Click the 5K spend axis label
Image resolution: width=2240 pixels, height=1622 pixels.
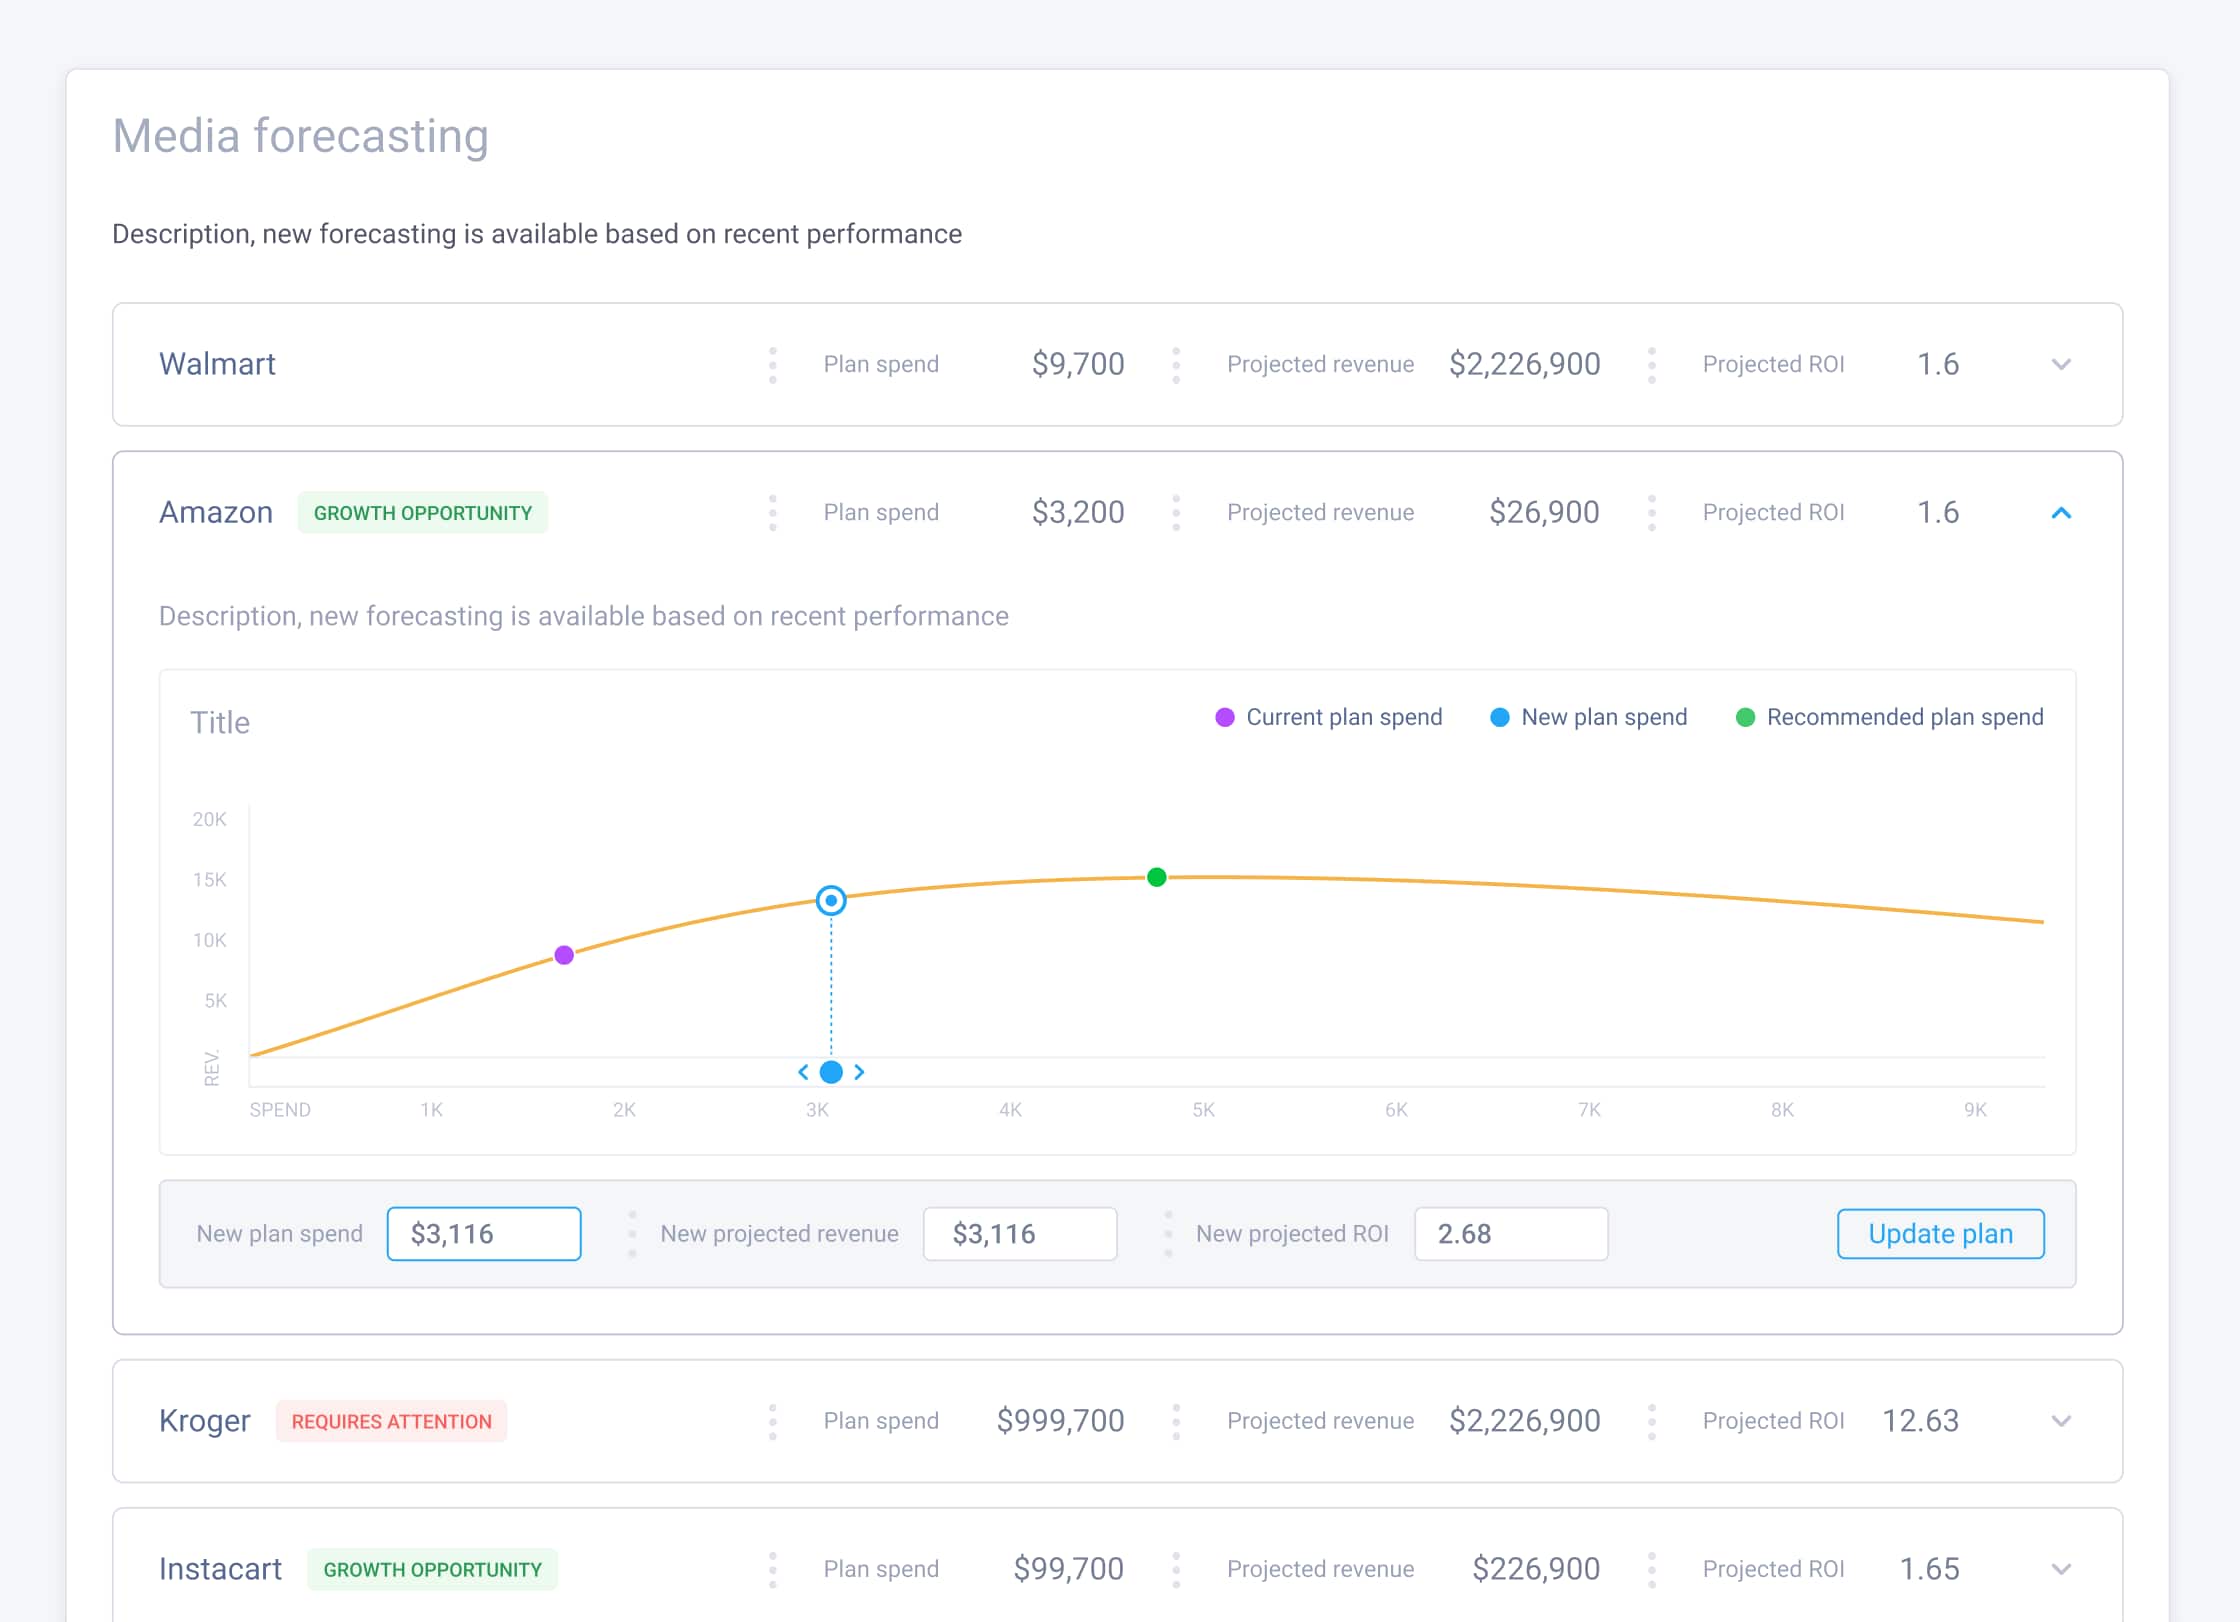[x=1203, y=1110]
